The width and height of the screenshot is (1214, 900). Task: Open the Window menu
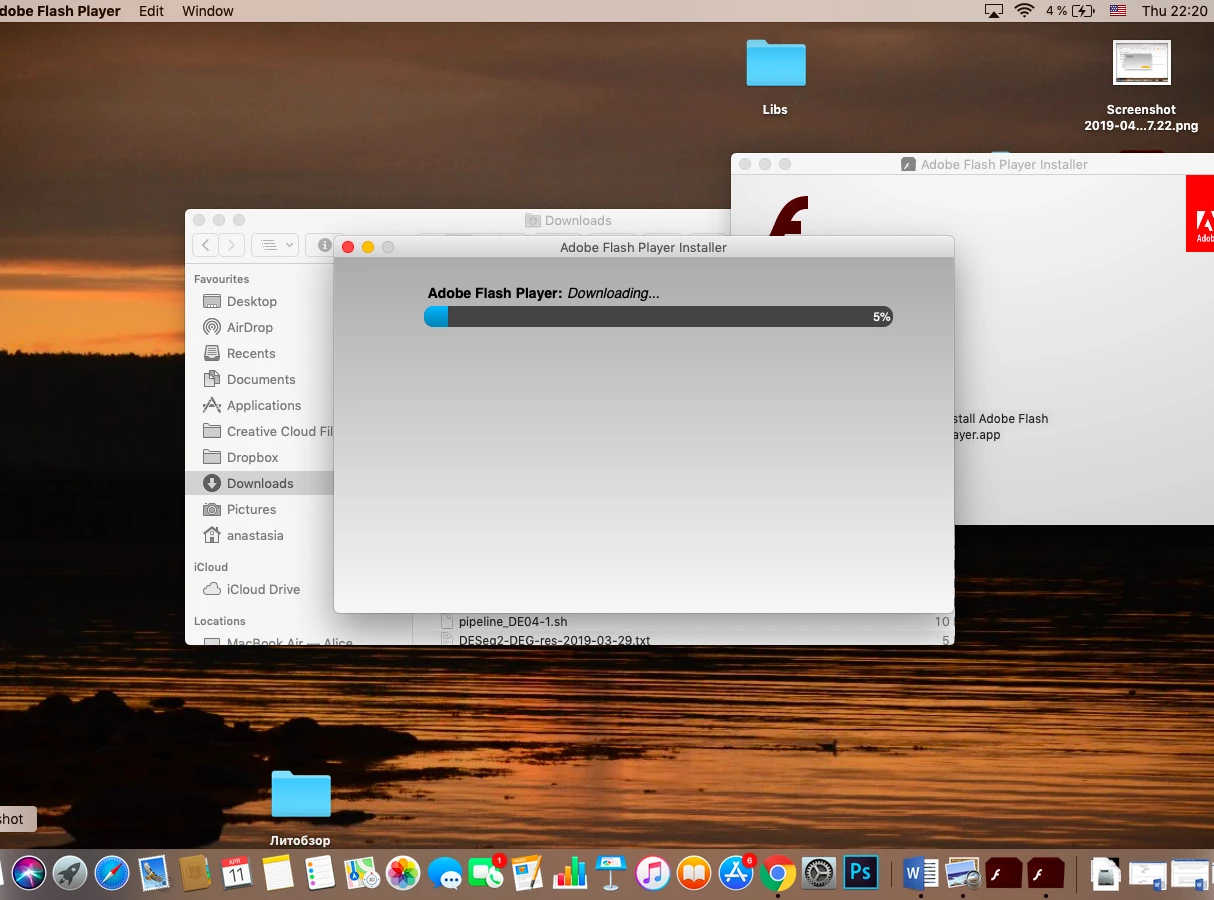(x=208, y=11)
